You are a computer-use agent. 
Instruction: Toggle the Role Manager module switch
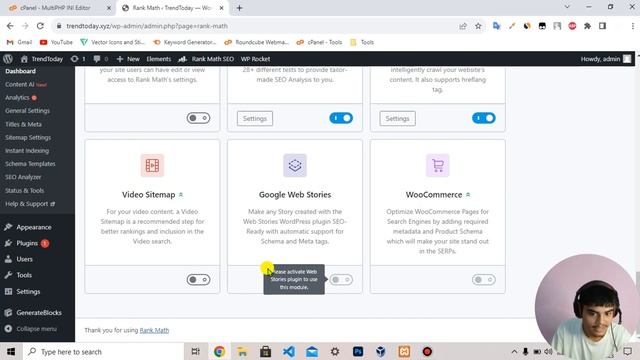coord(198,118)
